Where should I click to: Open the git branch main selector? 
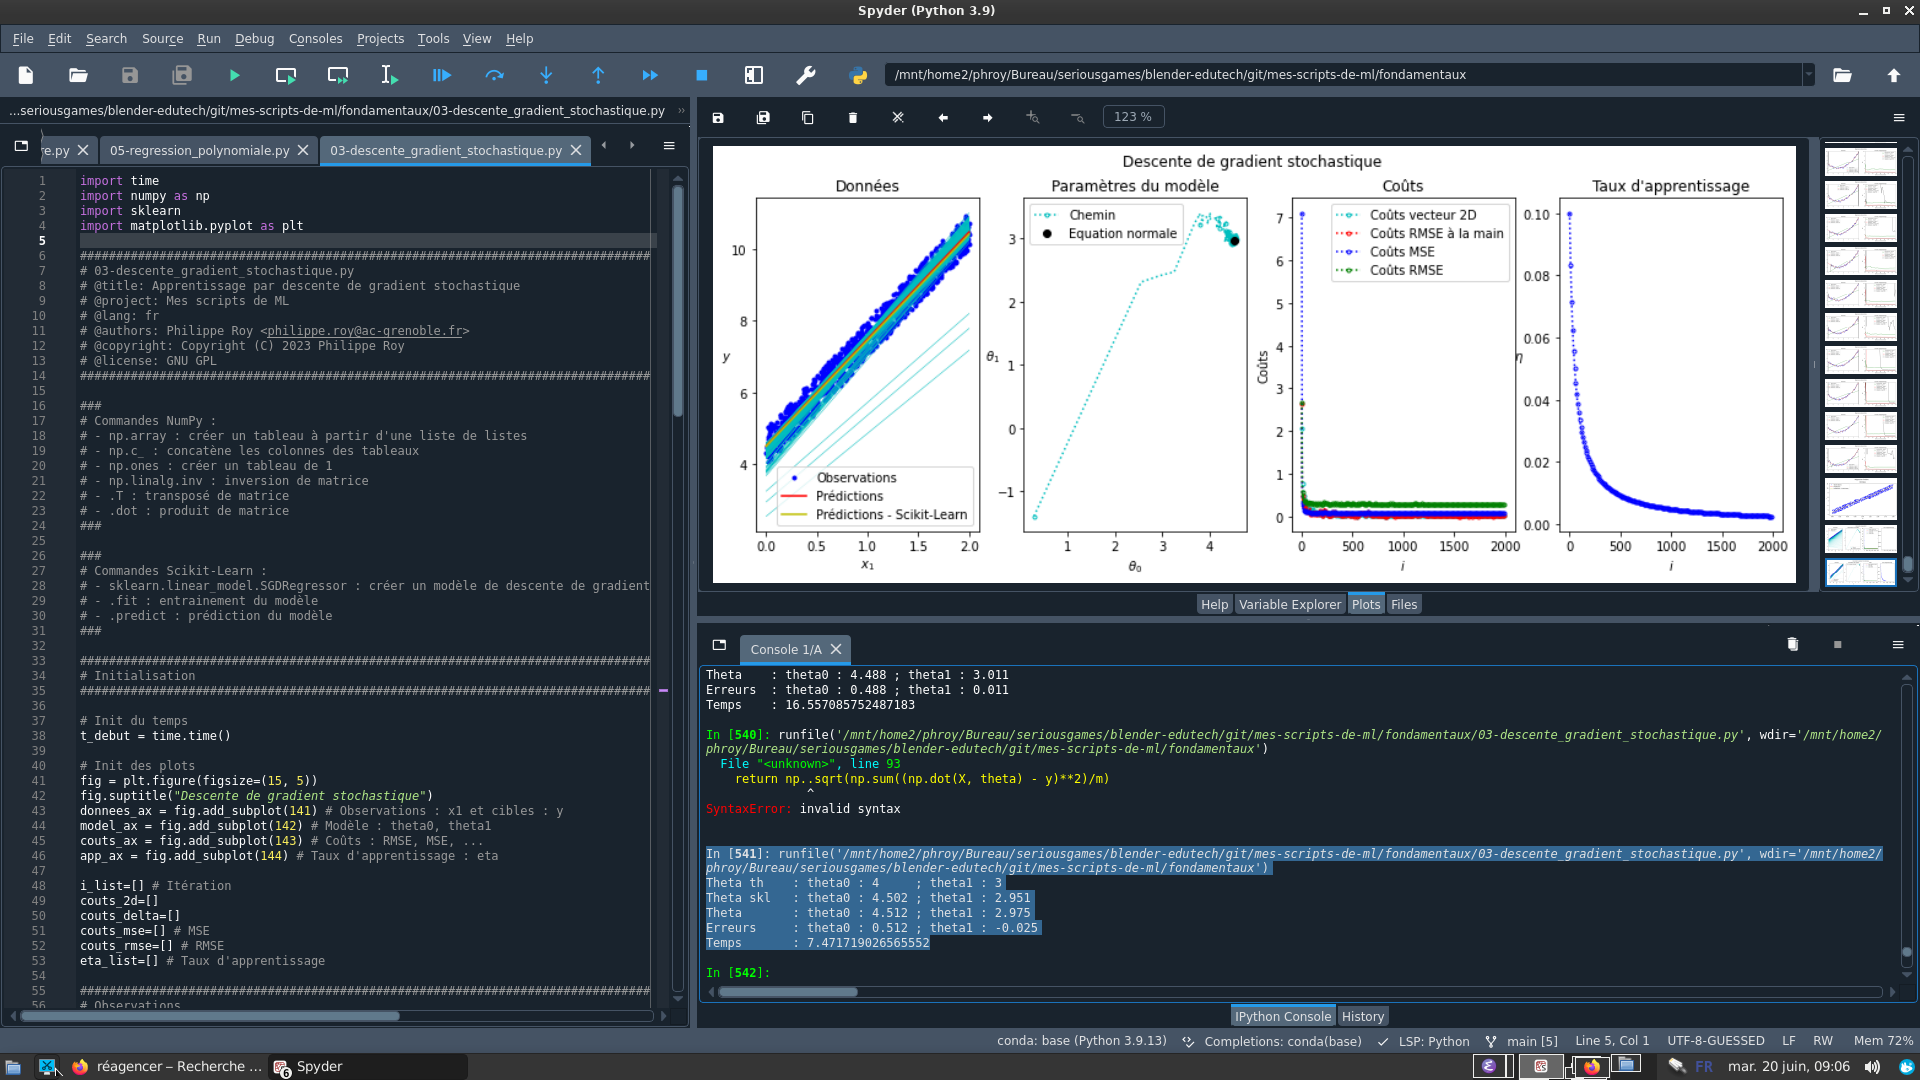pyautogui.click(x=1520, y=1041)
